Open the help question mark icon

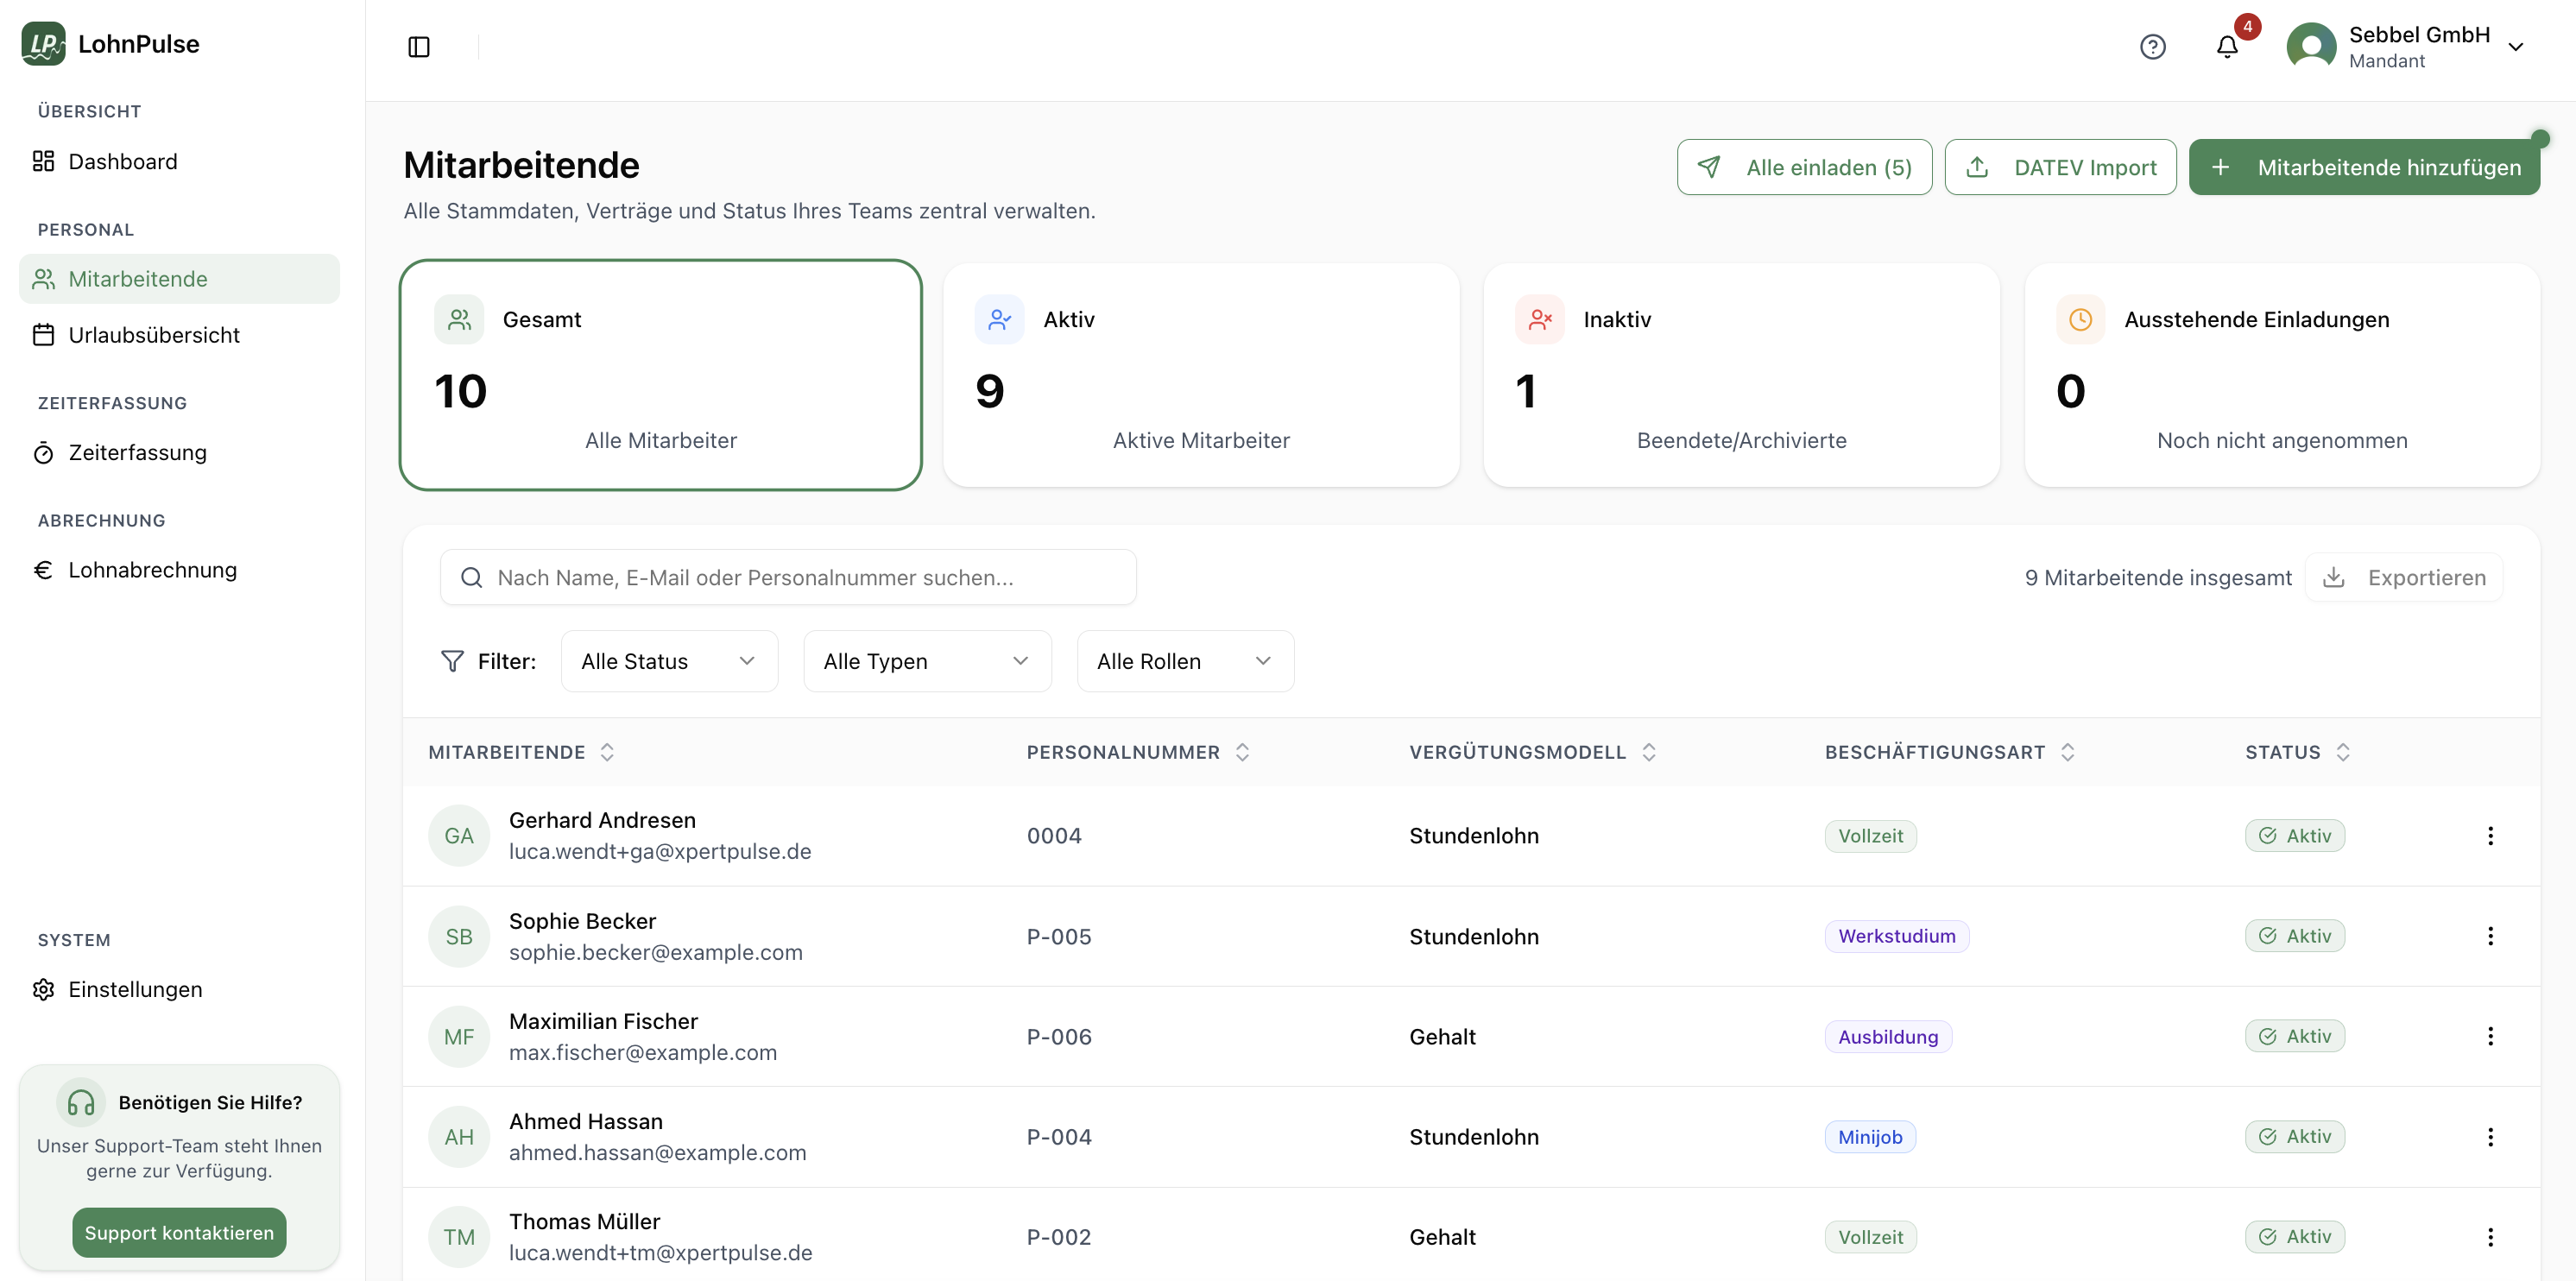click(2152, 47)
